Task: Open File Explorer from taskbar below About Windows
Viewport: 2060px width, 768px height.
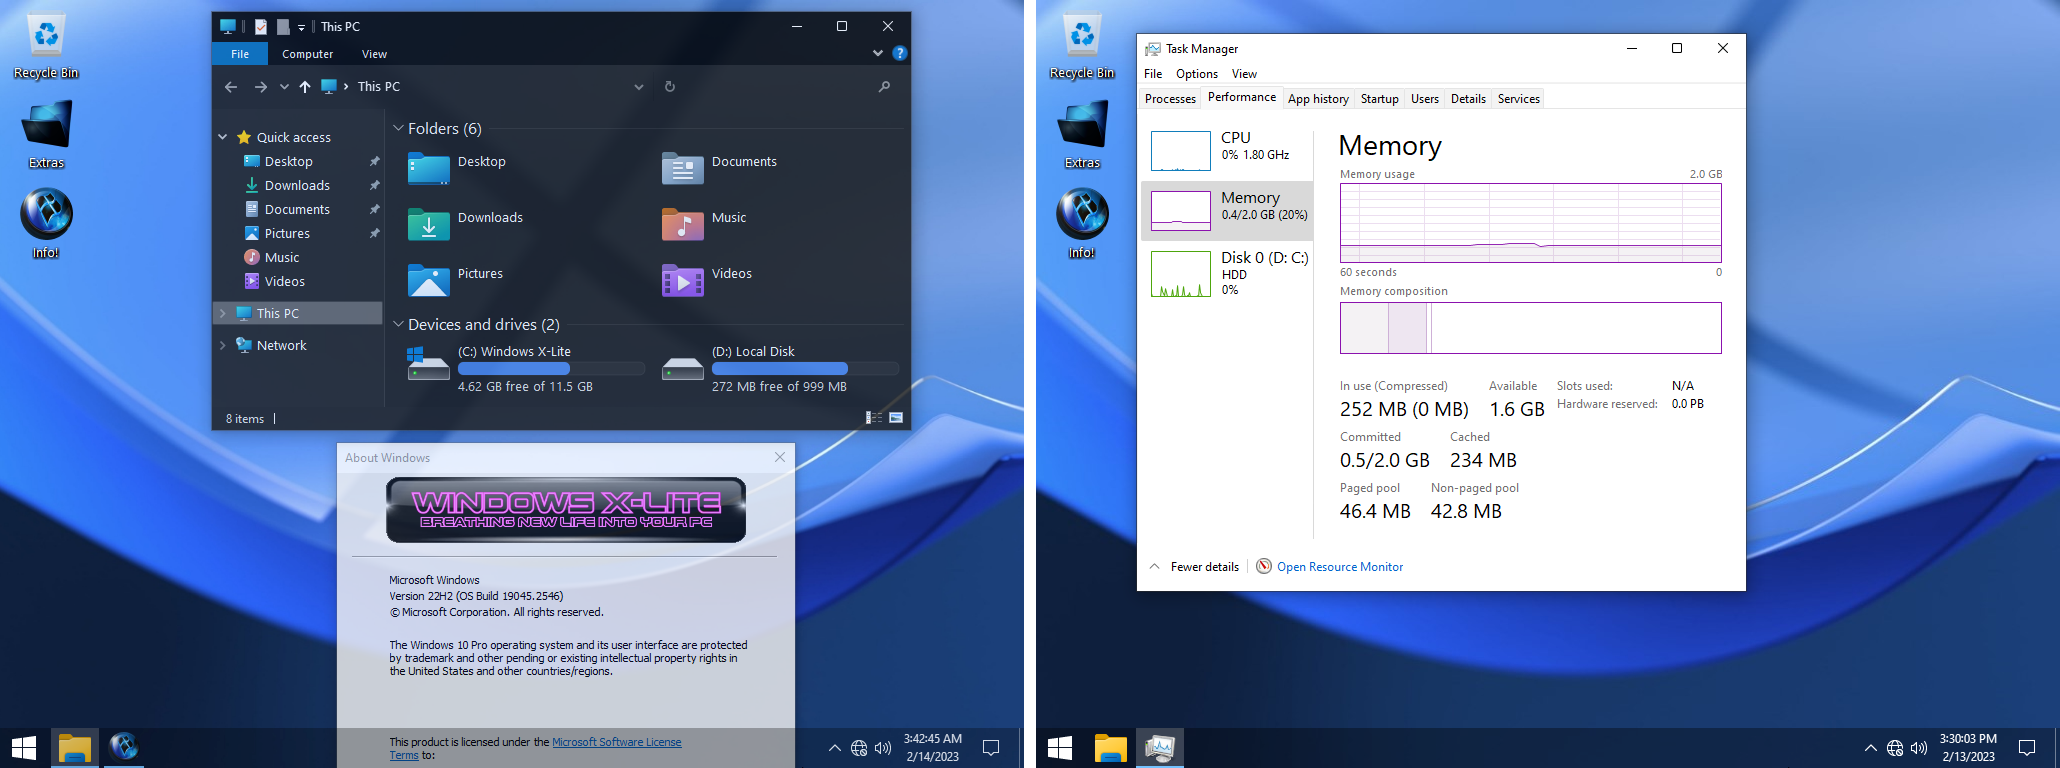Action: [x=75, y=747]
